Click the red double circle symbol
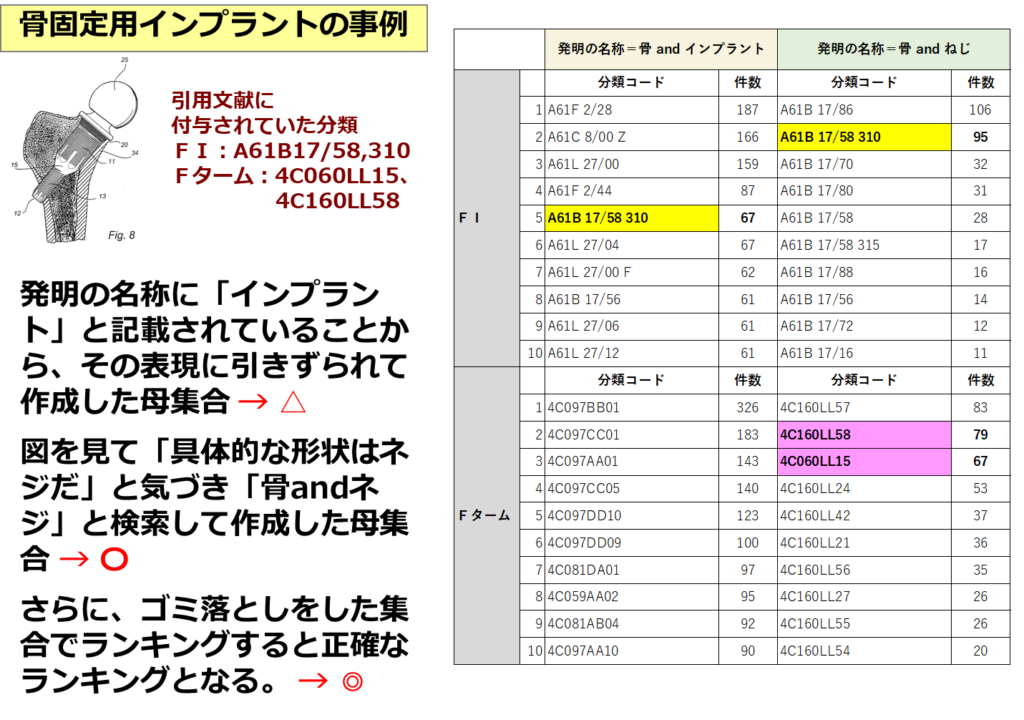Viewport: 1024px width, 720px height. [351, 682]
